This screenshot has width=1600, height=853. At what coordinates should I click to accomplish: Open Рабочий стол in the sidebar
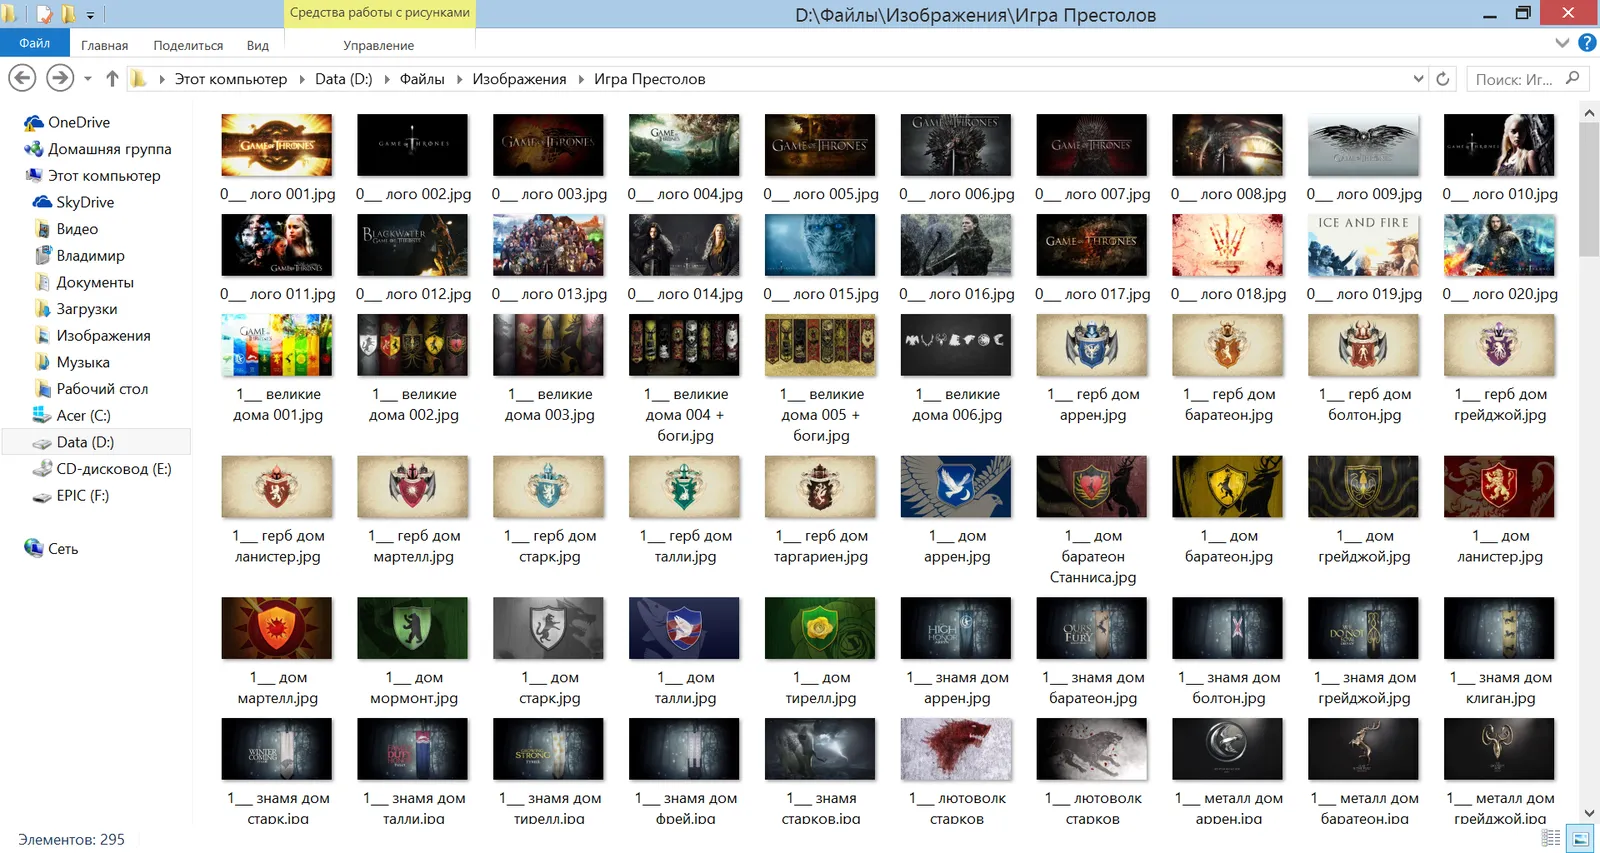101,388
